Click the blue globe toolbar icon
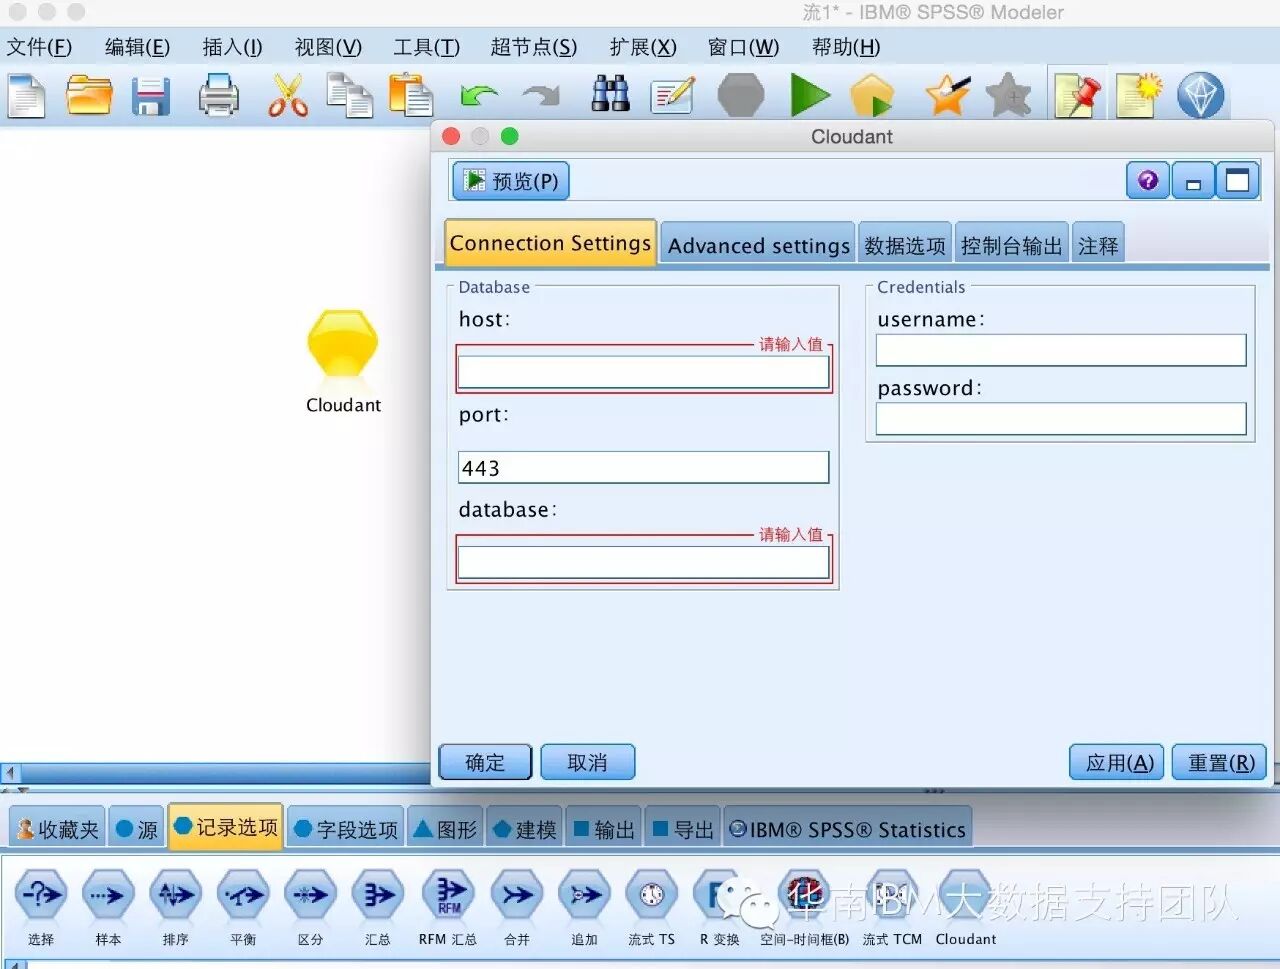The image size is (1280, 969). [1200, 96]
